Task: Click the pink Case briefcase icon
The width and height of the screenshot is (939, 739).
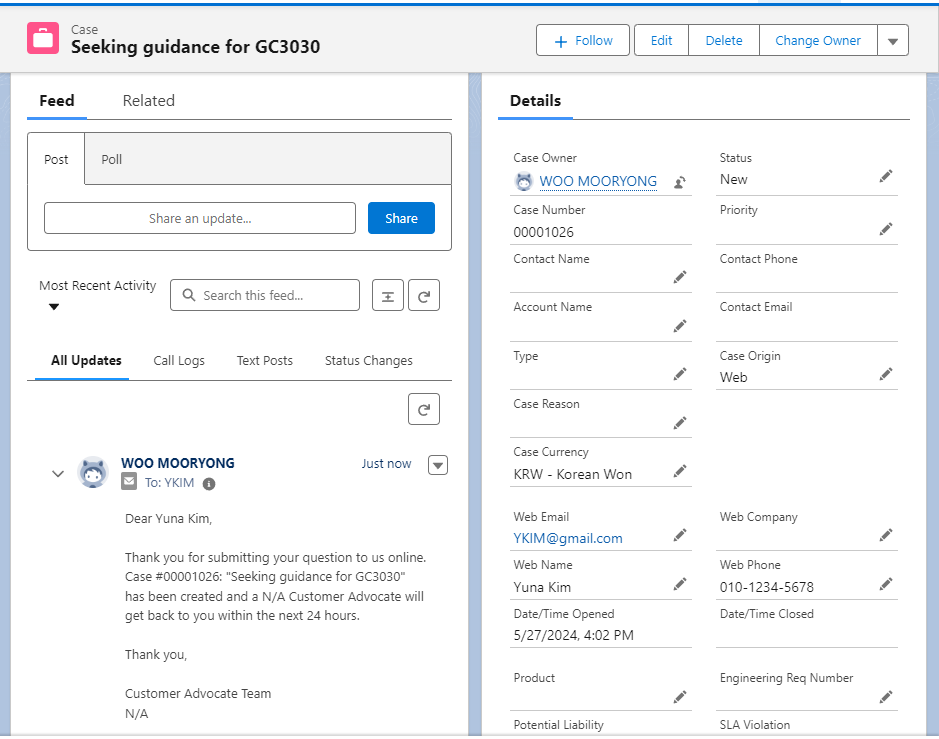Action: 43,39
